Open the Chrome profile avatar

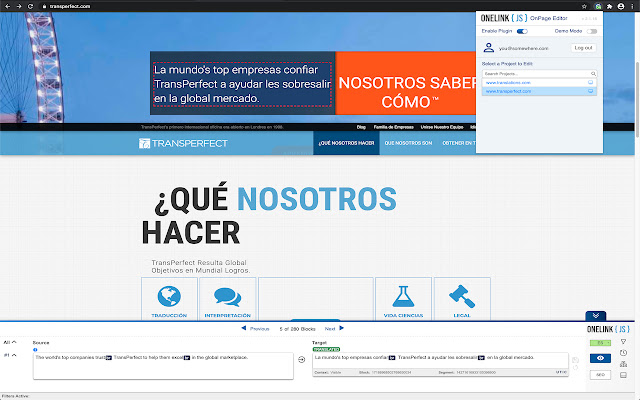tap(621, 6)
